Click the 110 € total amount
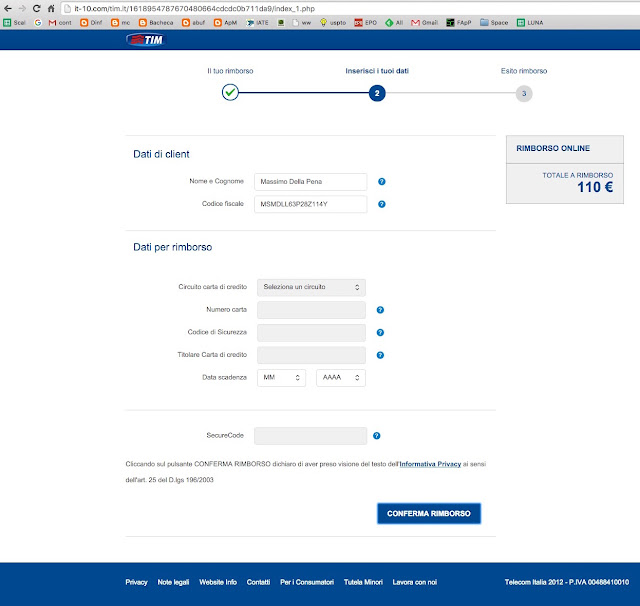640x606 pixels. tap(595, 187)
